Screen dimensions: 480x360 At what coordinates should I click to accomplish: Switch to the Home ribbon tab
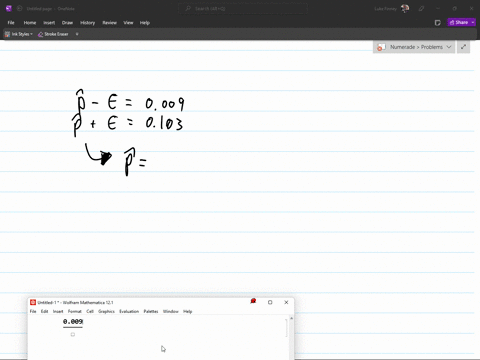30,23
